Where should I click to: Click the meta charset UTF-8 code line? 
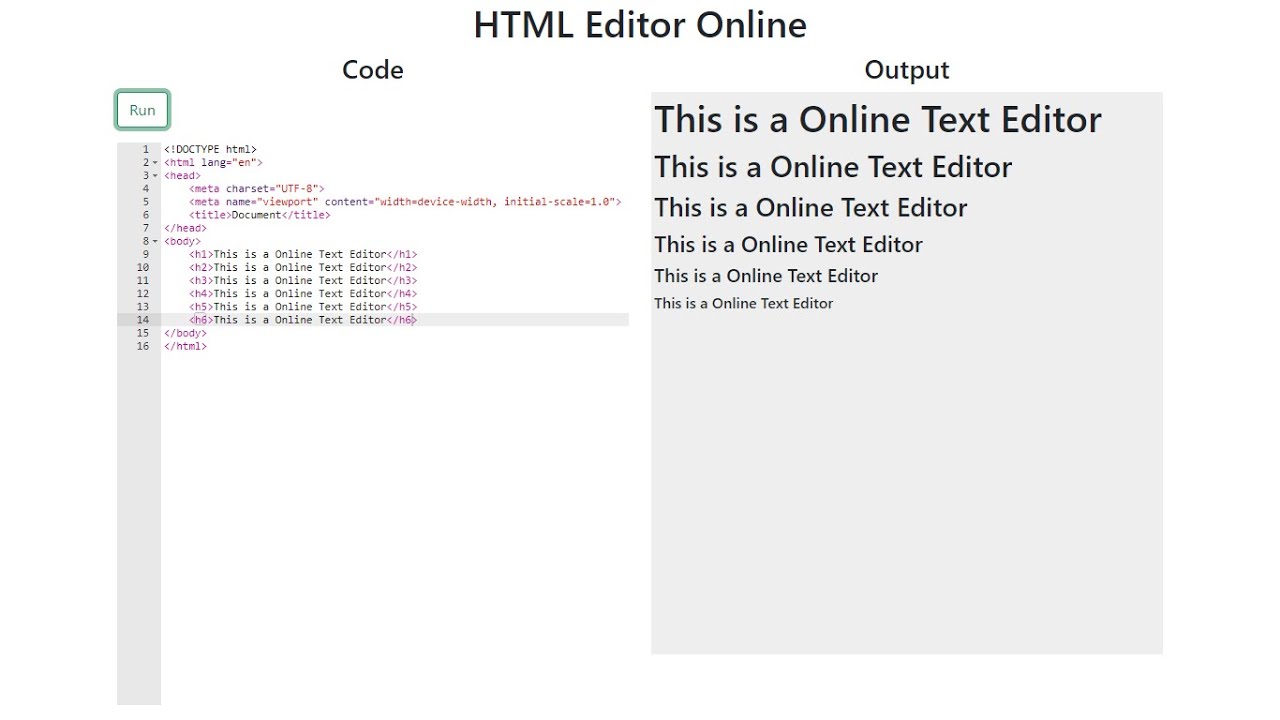pos(257,188)
